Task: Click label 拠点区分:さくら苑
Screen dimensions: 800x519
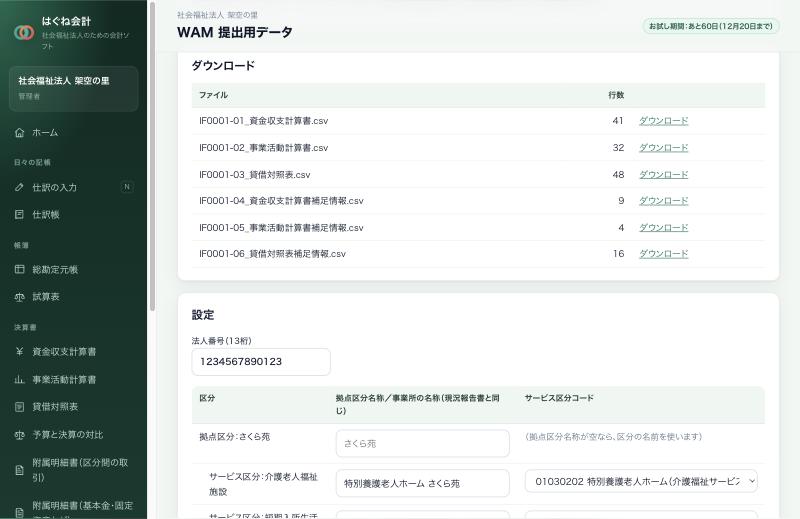Action: pos(235,437)
